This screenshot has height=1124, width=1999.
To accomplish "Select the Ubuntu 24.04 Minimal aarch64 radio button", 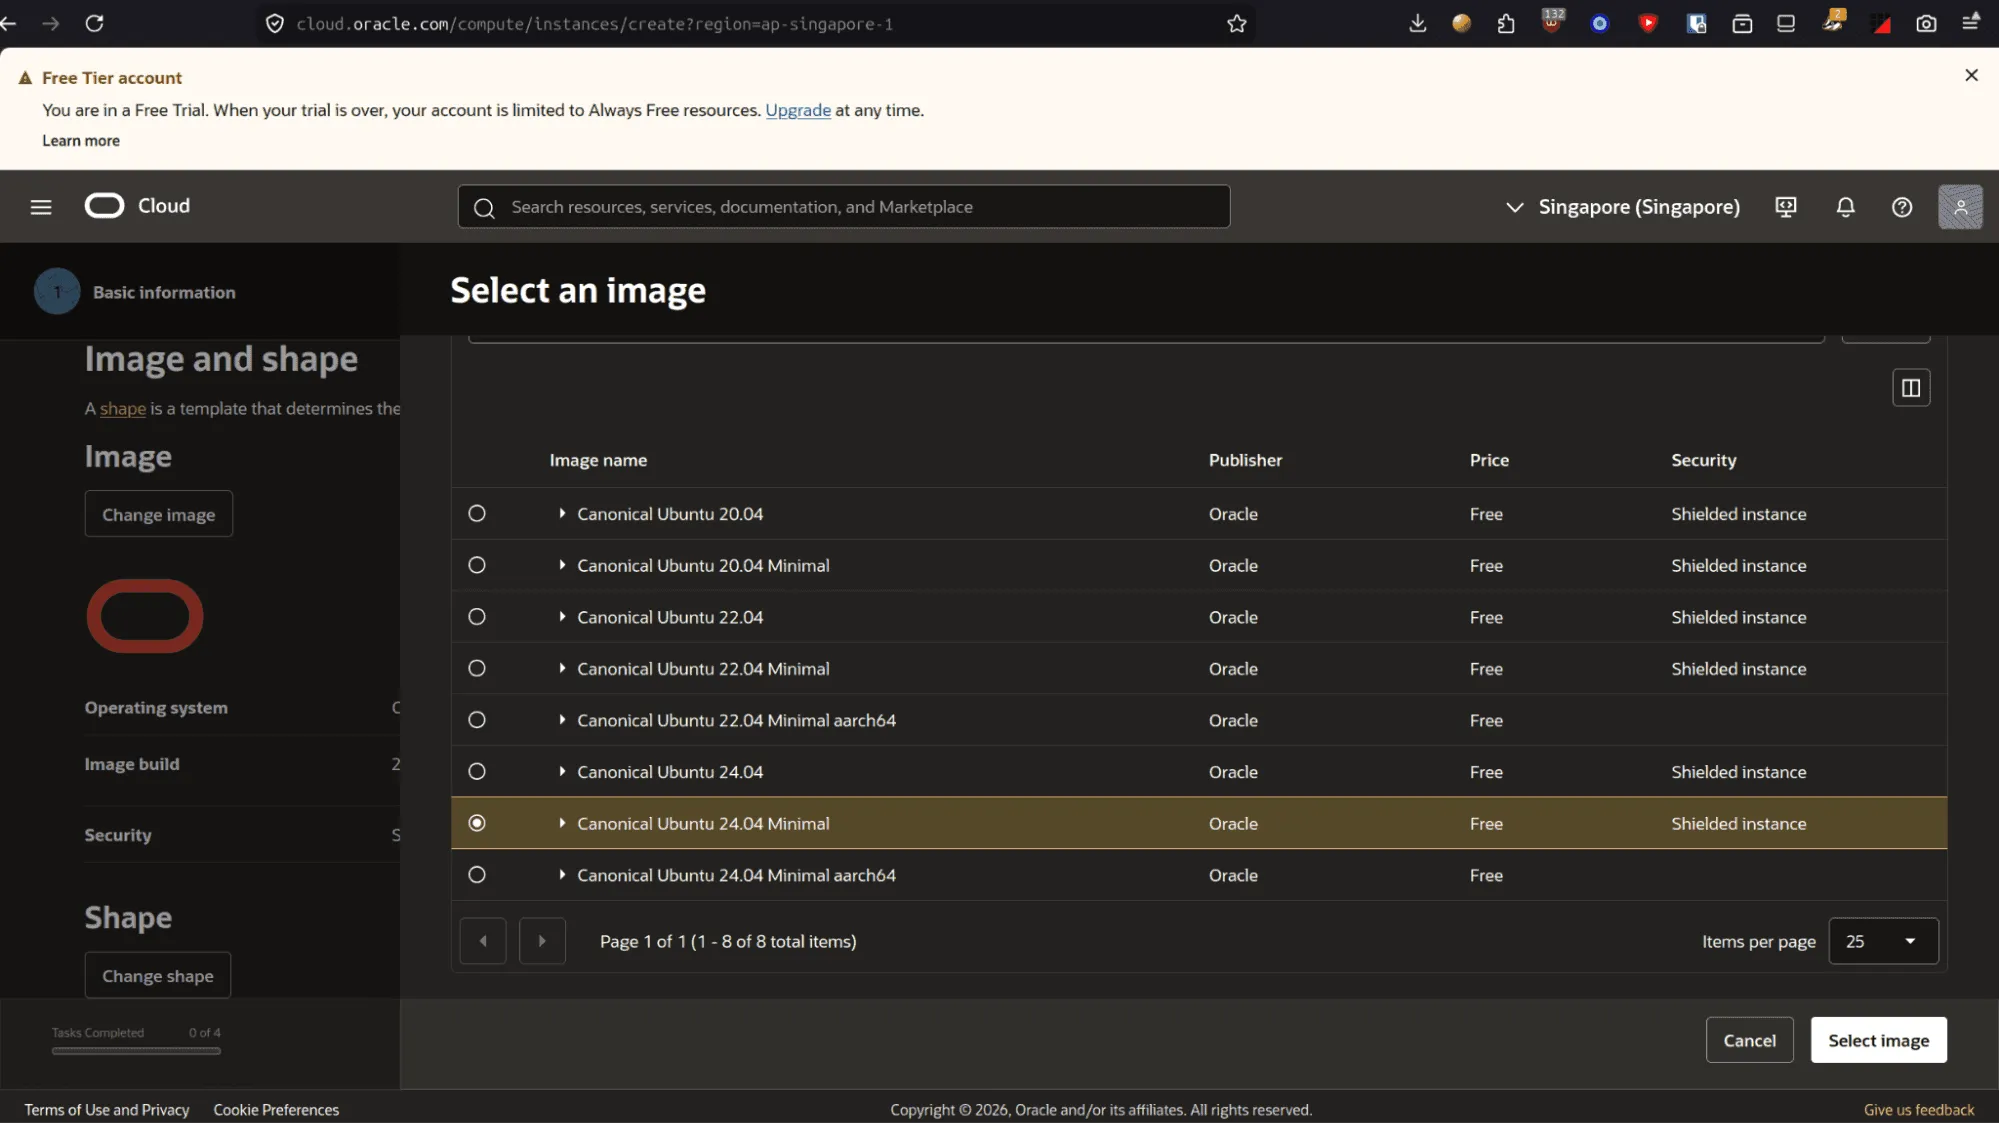I will click(477, 875).
